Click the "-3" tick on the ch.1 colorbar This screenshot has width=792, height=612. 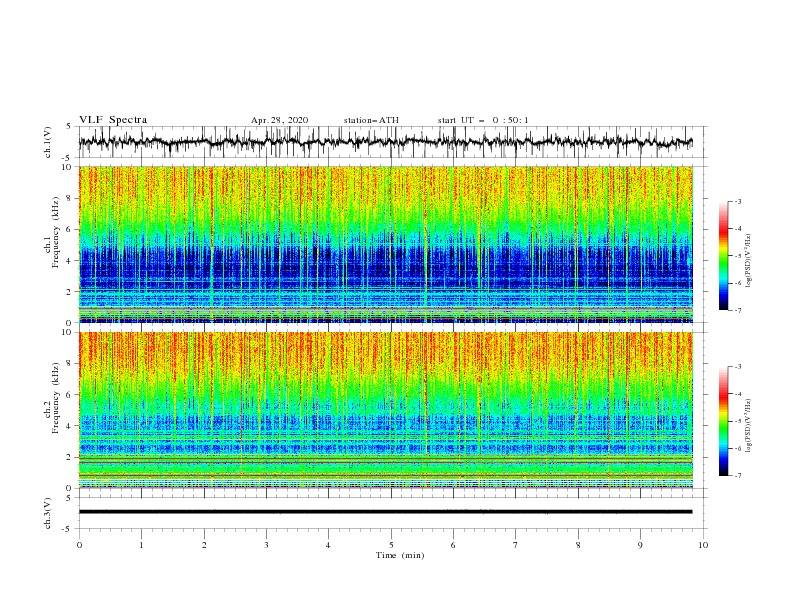(x=738, y=201)
